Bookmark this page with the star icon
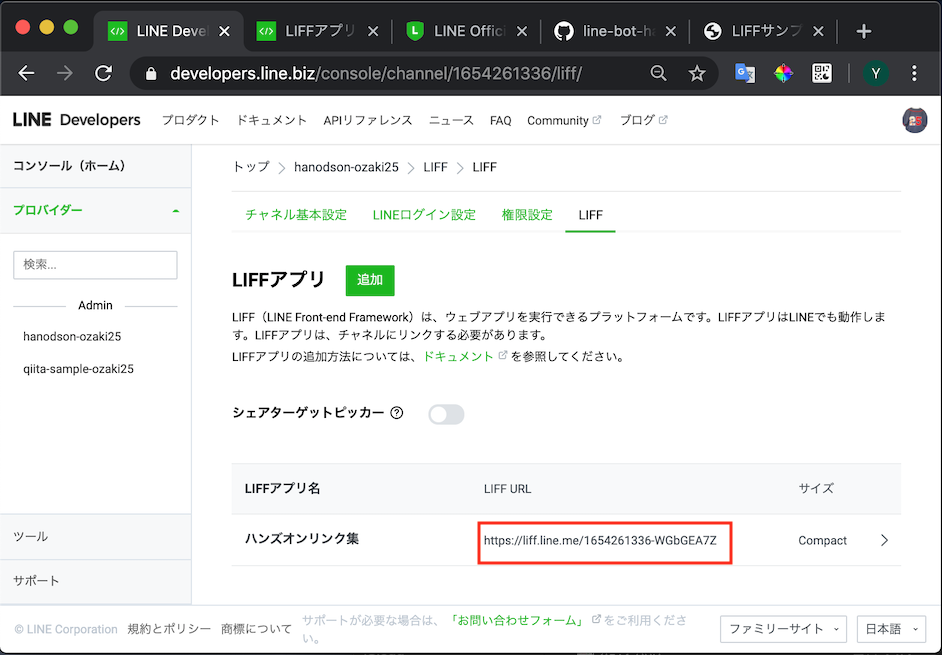Image resolution: width=942 pixels, height=655 pixels. click(x=697, y=73)
